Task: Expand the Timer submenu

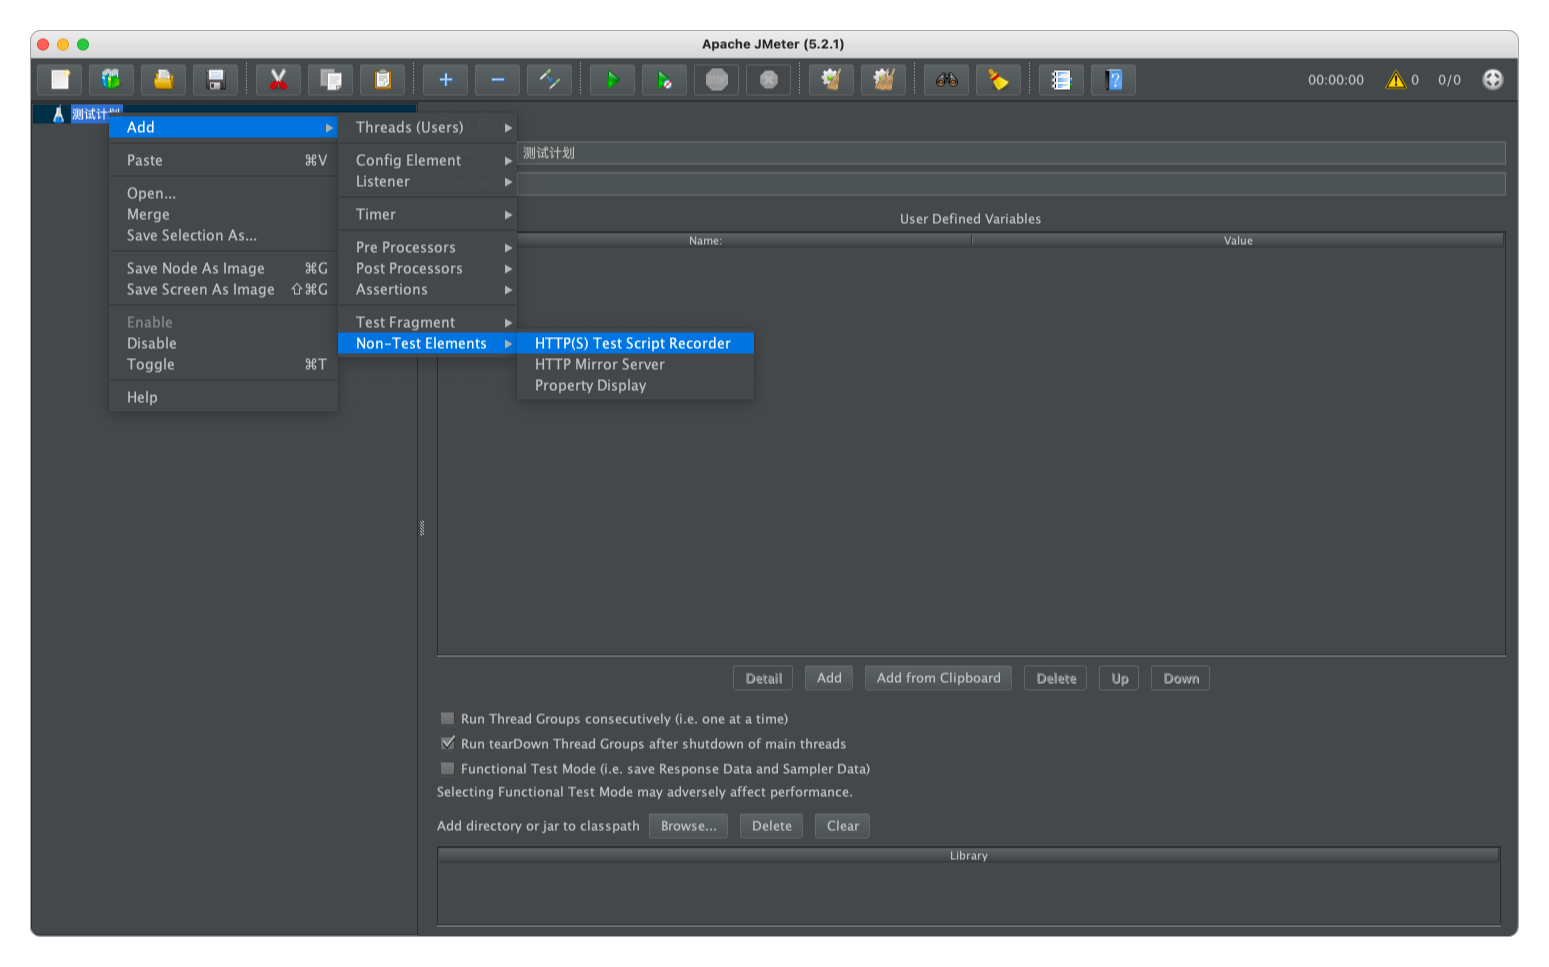Action: click(428, 214)
